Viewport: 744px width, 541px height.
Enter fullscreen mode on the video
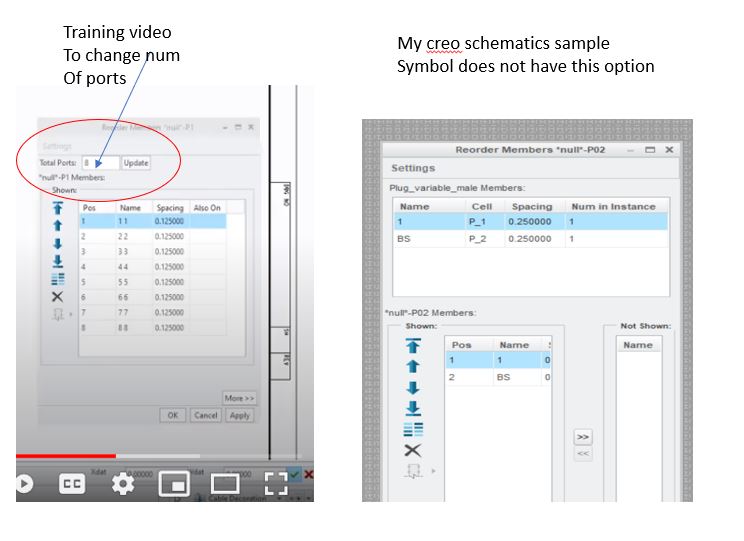(276, 483)
